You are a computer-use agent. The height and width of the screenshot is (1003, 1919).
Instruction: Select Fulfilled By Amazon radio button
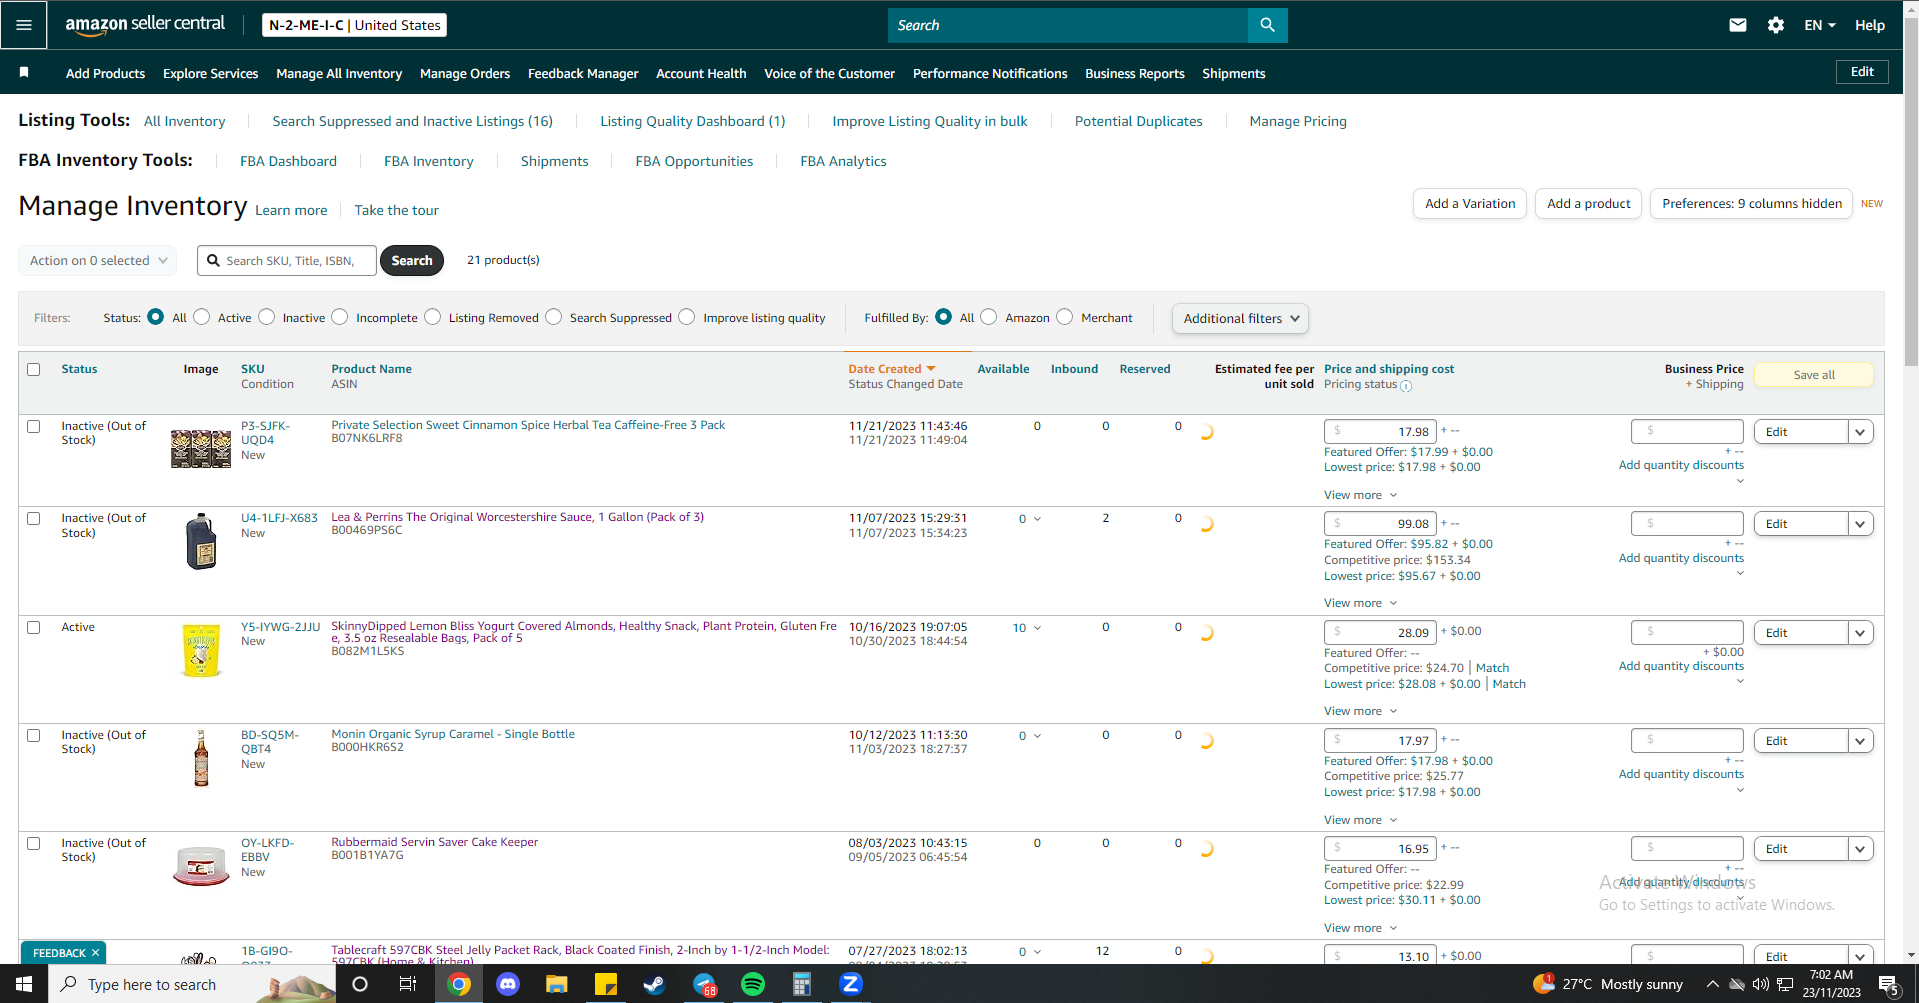tap(989, 317)
